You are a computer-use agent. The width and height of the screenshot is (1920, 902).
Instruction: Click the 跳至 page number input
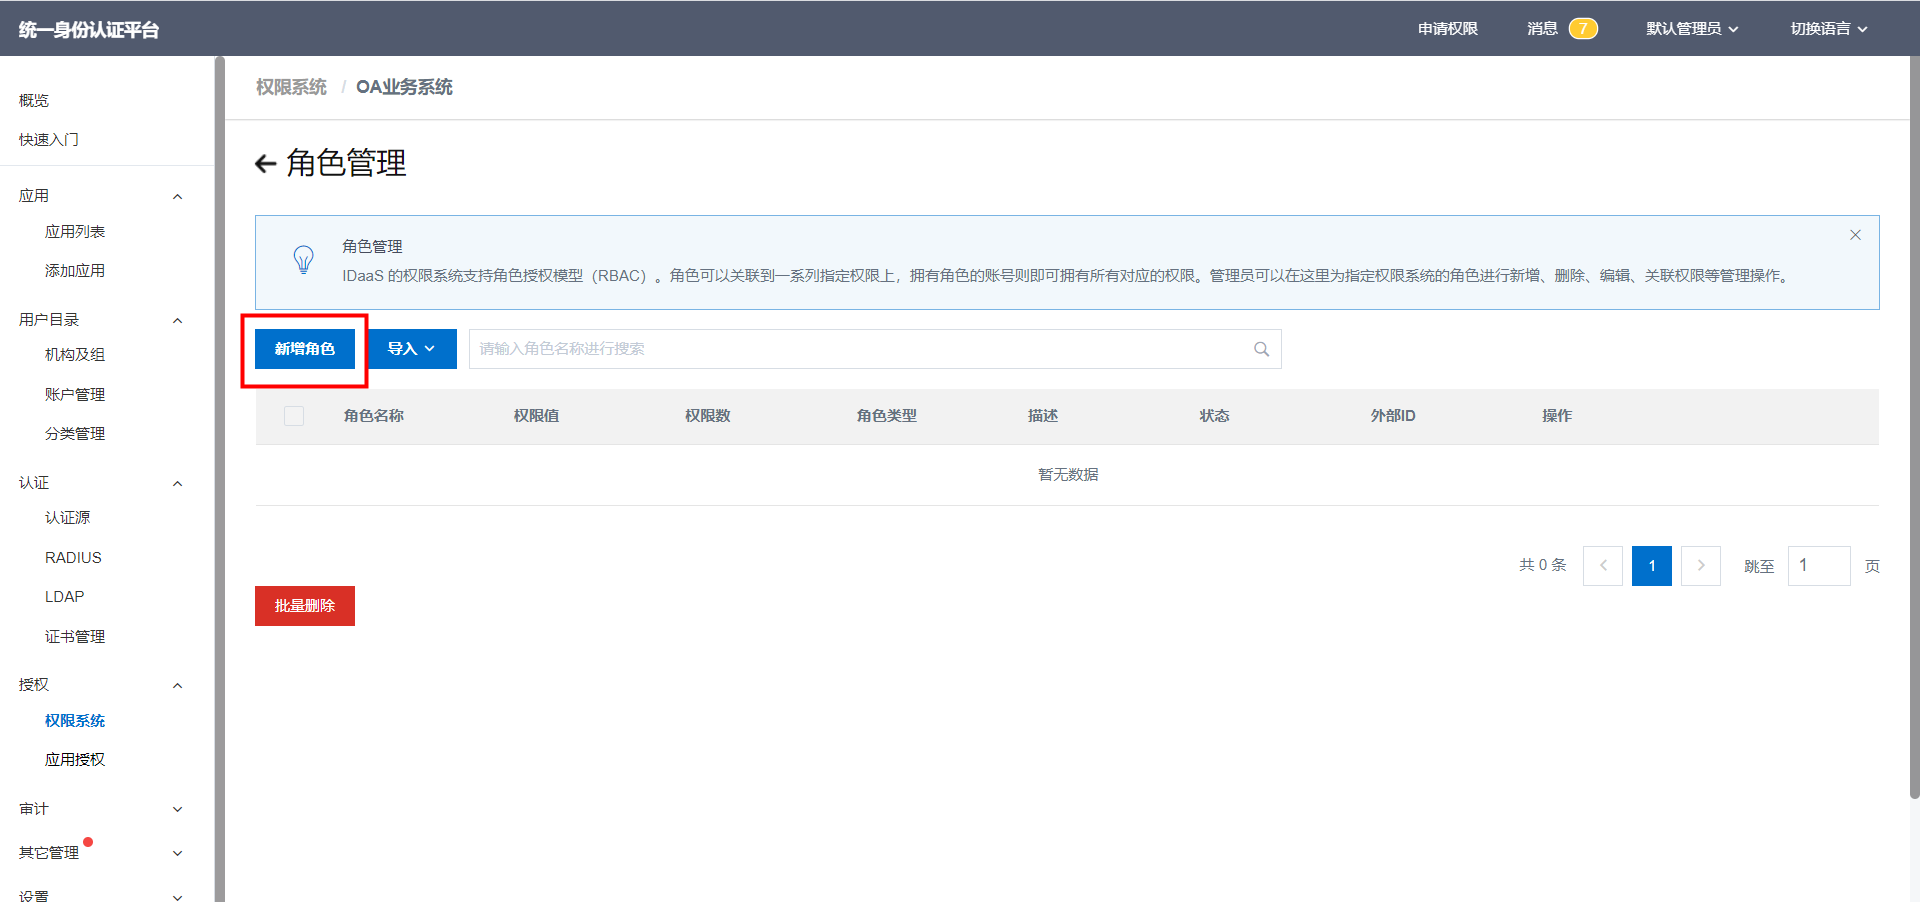pos(1818,566)
